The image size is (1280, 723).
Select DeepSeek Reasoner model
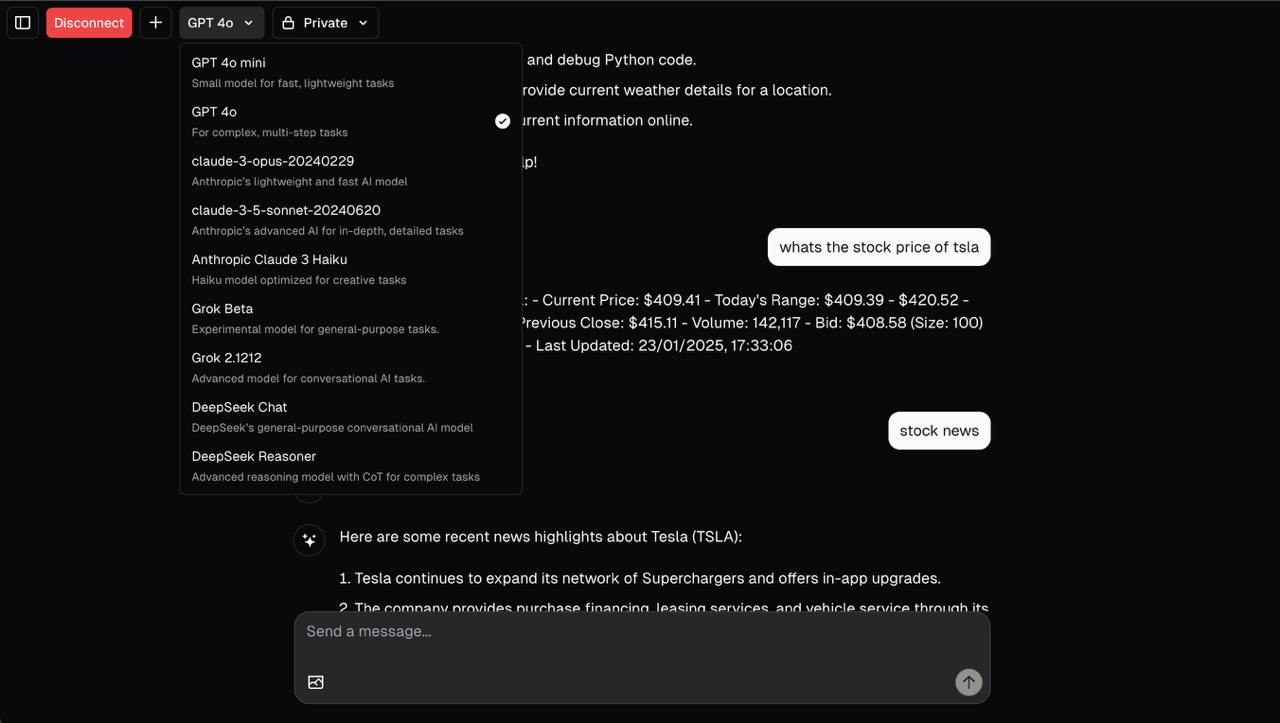click(351, 466)
